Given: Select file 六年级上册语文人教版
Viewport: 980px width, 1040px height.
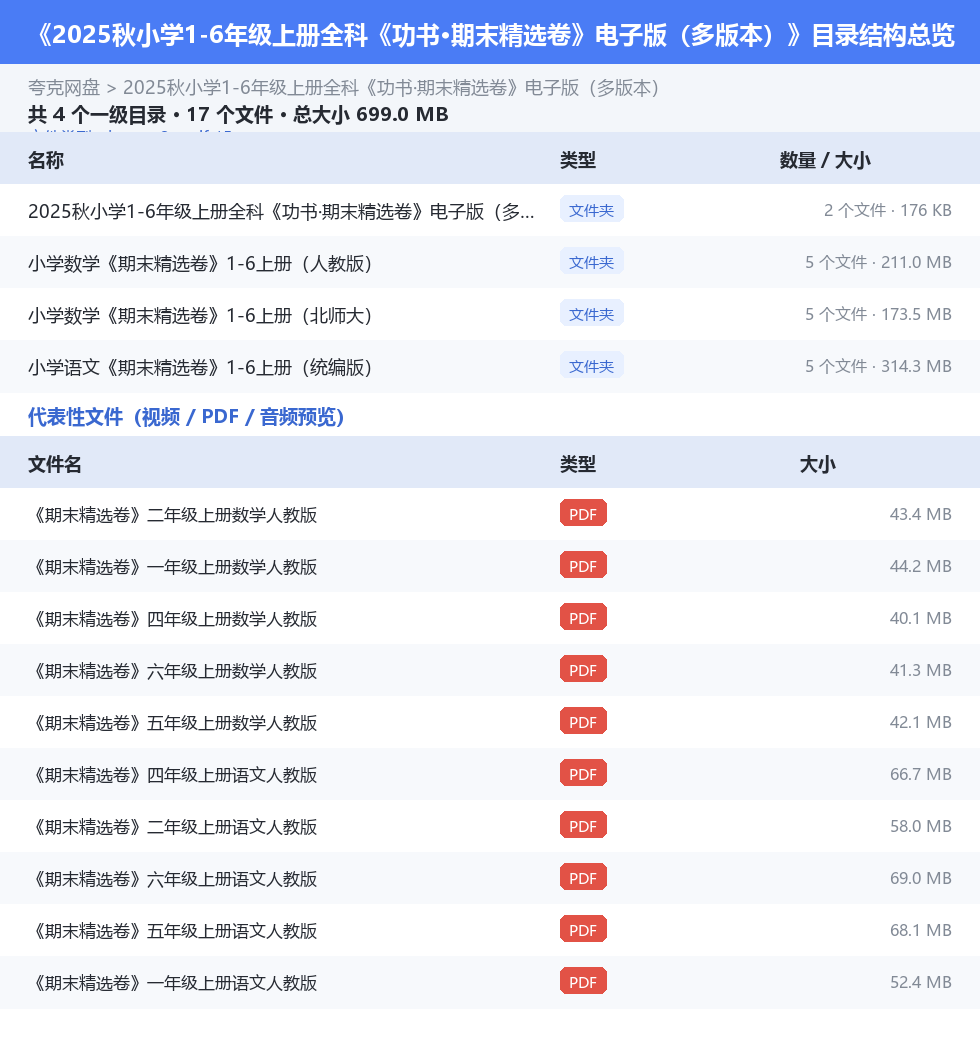Looking at the screenshot, I should 173,879.
